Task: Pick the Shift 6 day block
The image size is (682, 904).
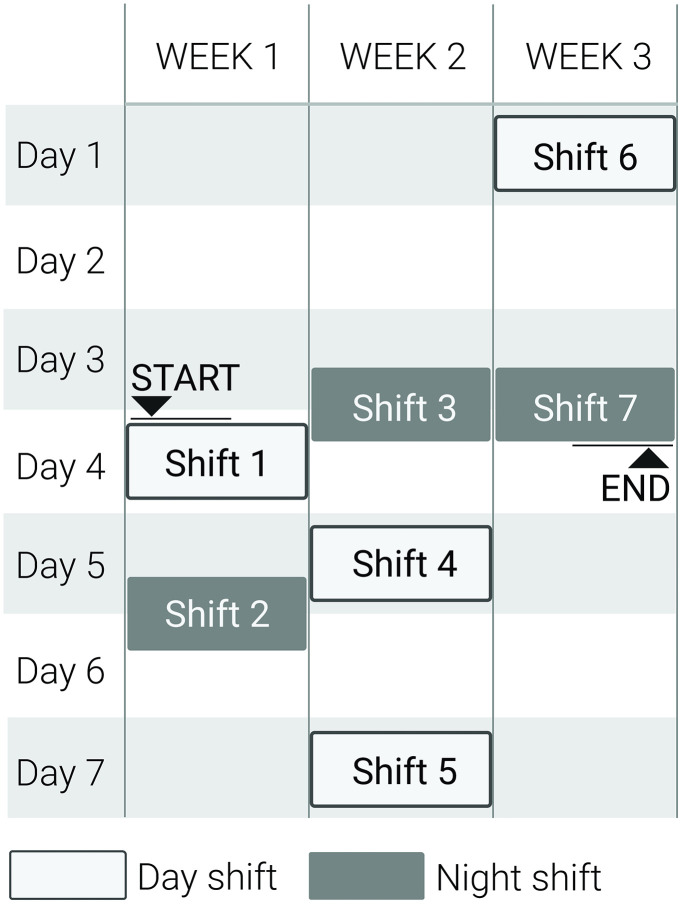Action: (x=585, y=153)
